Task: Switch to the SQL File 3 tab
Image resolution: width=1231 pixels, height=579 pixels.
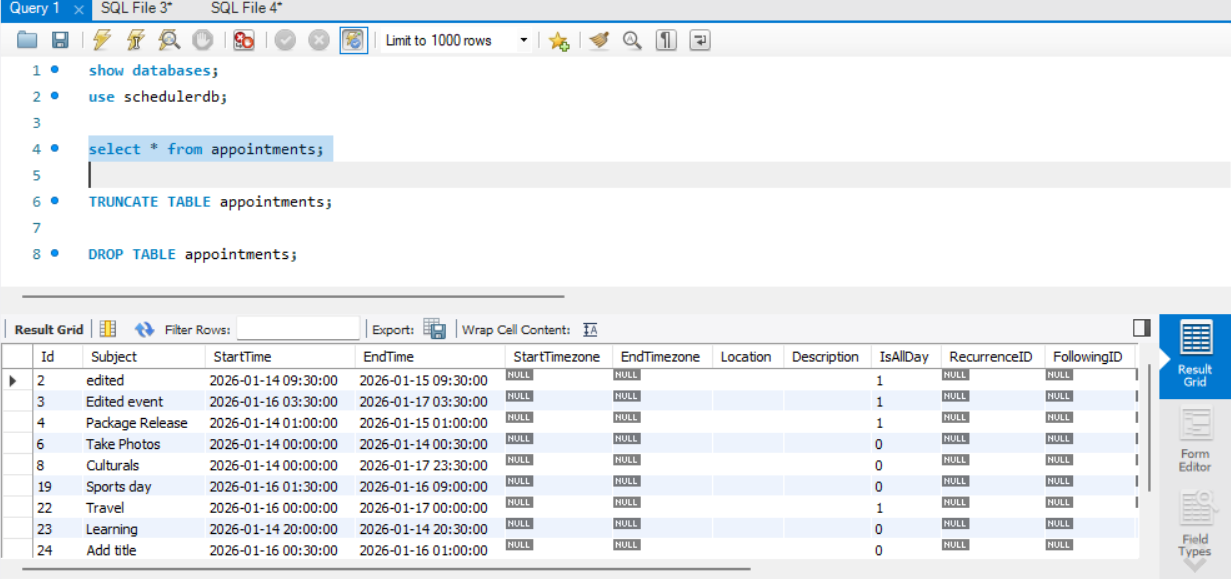Action: 135,8
